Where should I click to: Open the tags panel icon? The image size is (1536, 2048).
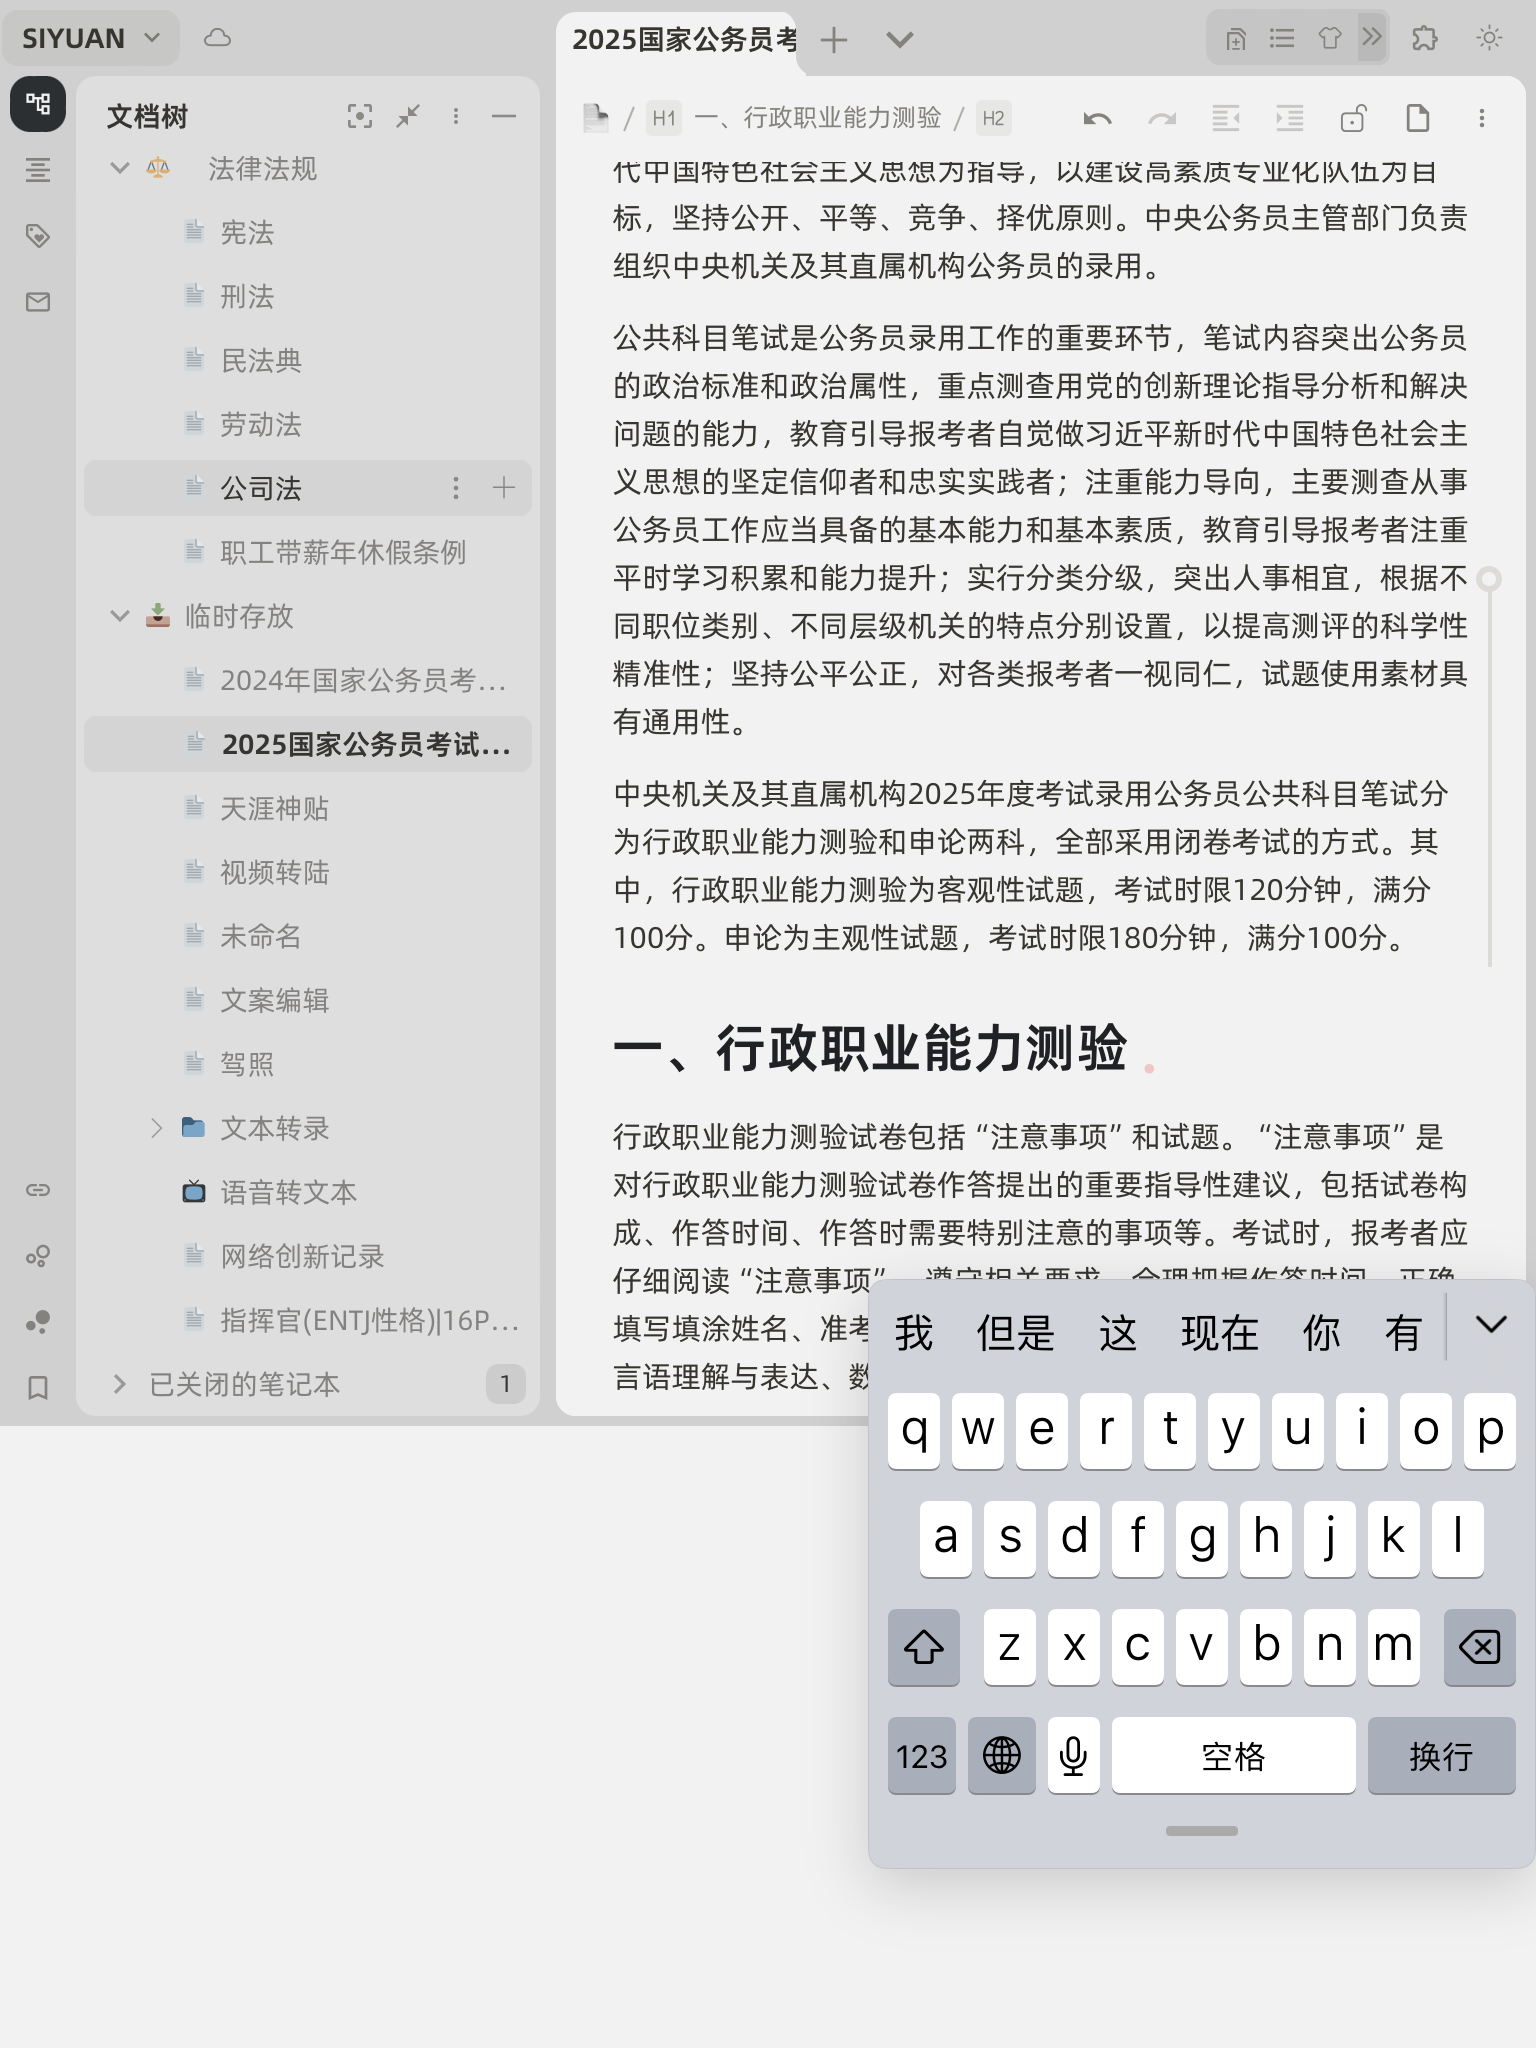click(38, 236)
